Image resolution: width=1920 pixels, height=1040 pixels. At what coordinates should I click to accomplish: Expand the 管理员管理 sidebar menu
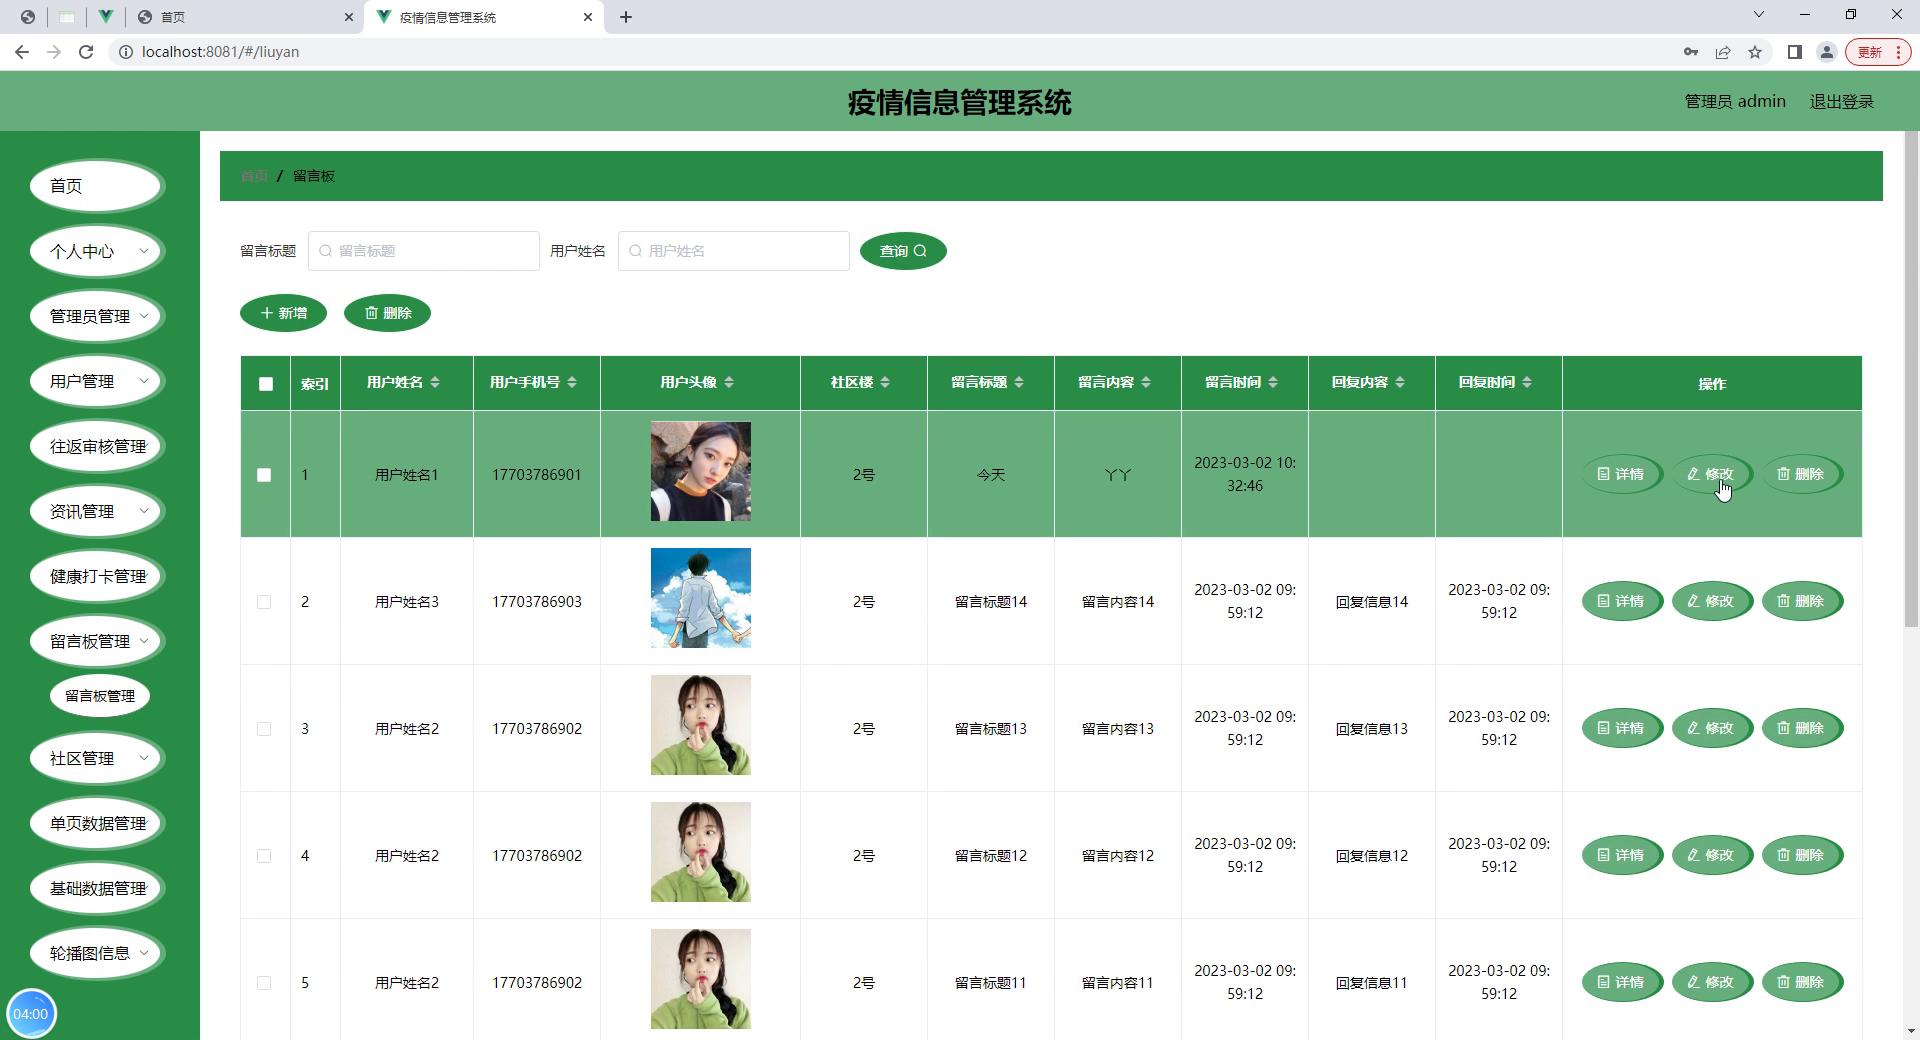click(97, 316)
